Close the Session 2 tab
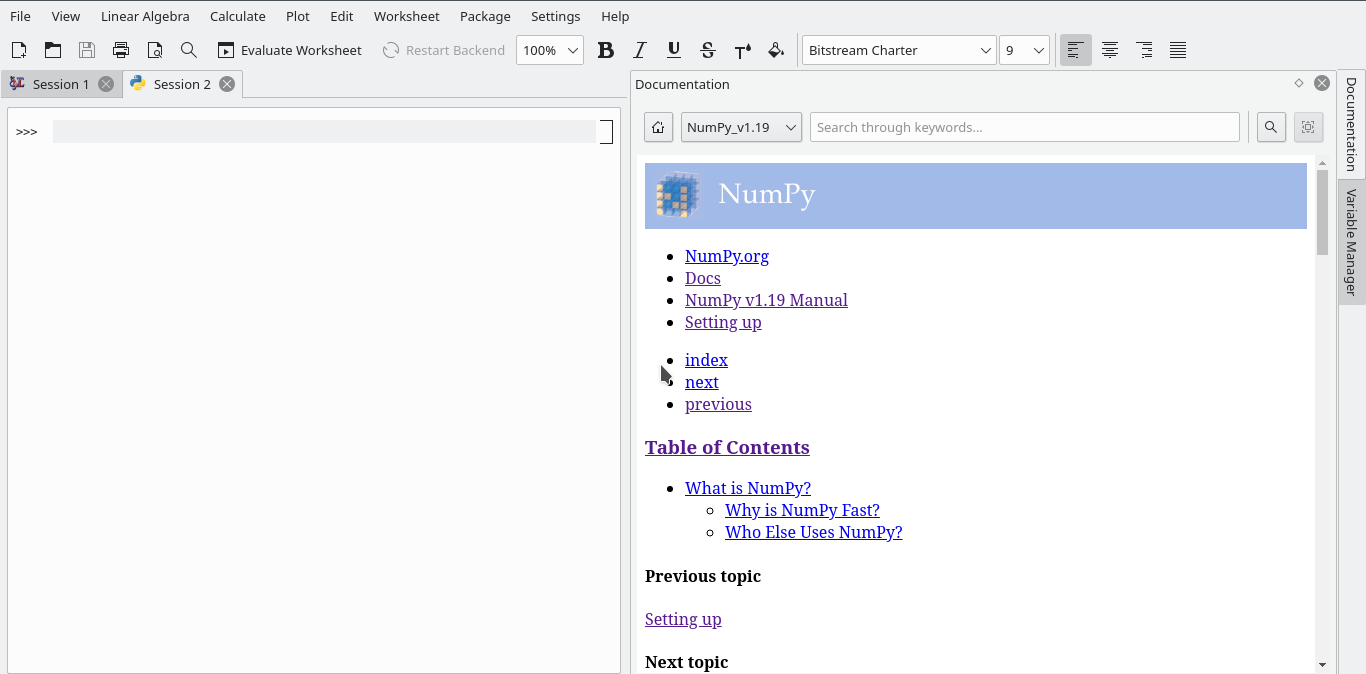The image size is (1366, 674). click(x=227, y=84)
